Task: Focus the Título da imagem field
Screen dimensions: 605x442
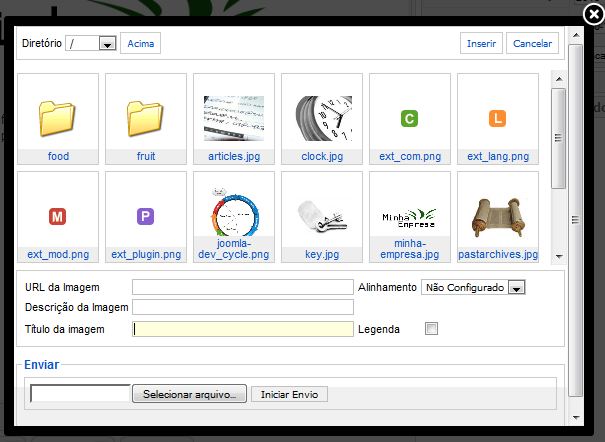Action: click(243, 329)
